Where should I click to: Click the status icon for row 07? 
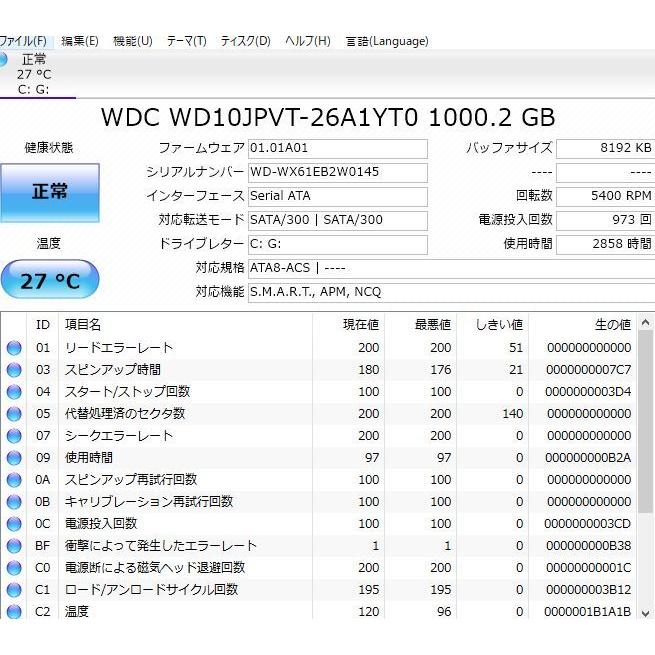14,436
